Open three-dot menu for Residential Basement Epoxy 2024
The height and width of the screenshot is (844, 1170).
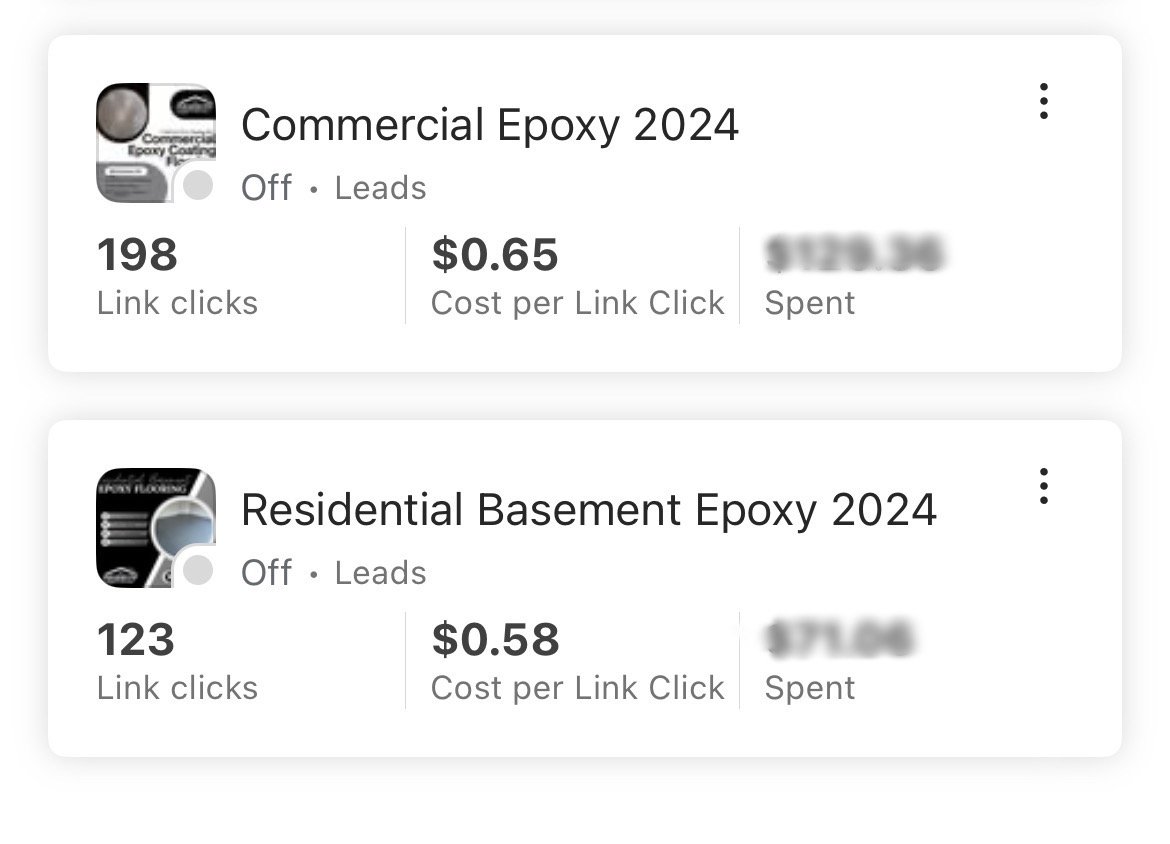pos(1043,486)
